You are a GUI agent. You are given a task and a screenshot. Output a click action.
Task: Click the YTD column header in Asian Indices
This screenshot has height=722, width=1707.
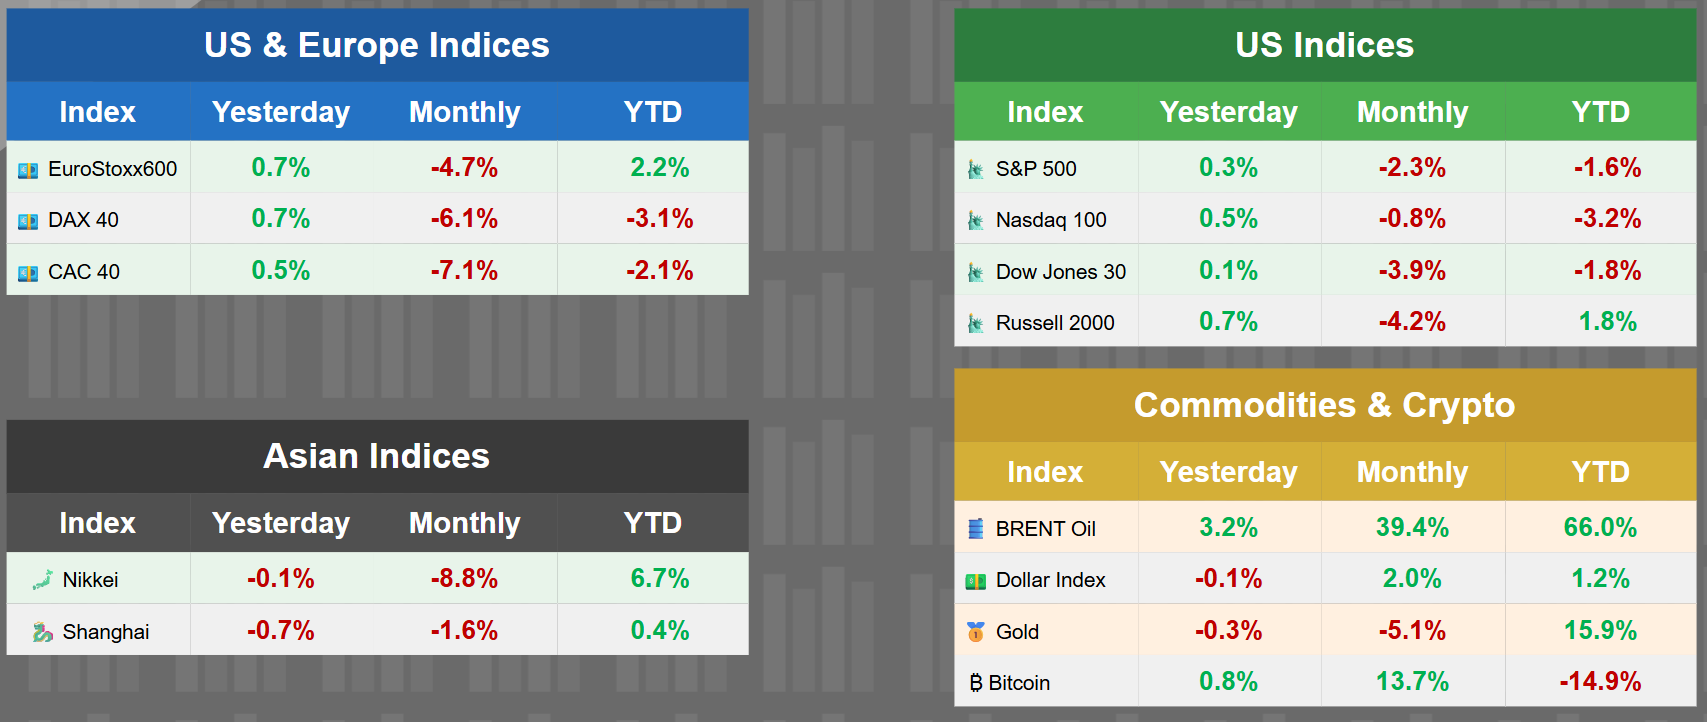652,523
